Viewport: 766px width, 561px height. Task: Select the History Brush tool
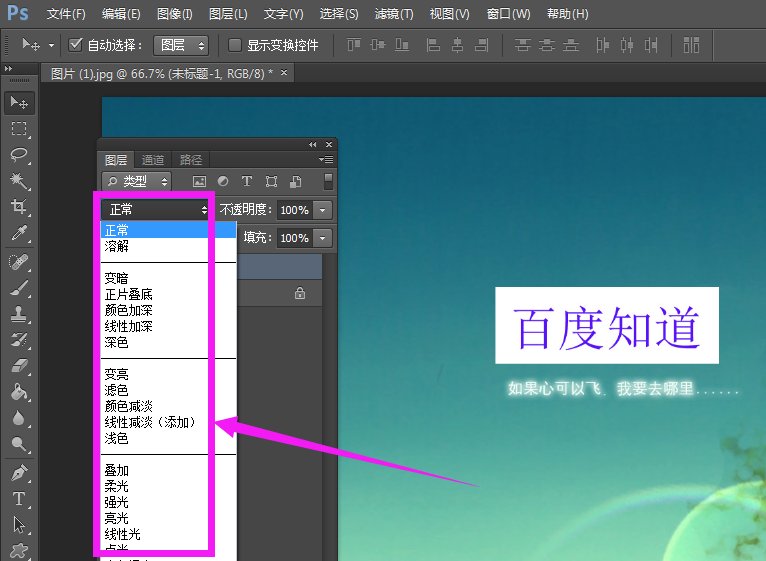19,340
